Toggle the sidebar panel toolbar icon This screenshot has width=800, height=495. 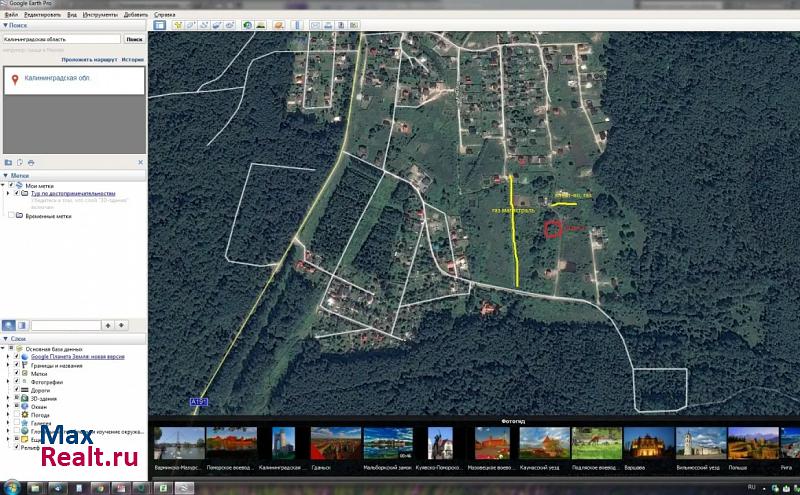point(159,25)
